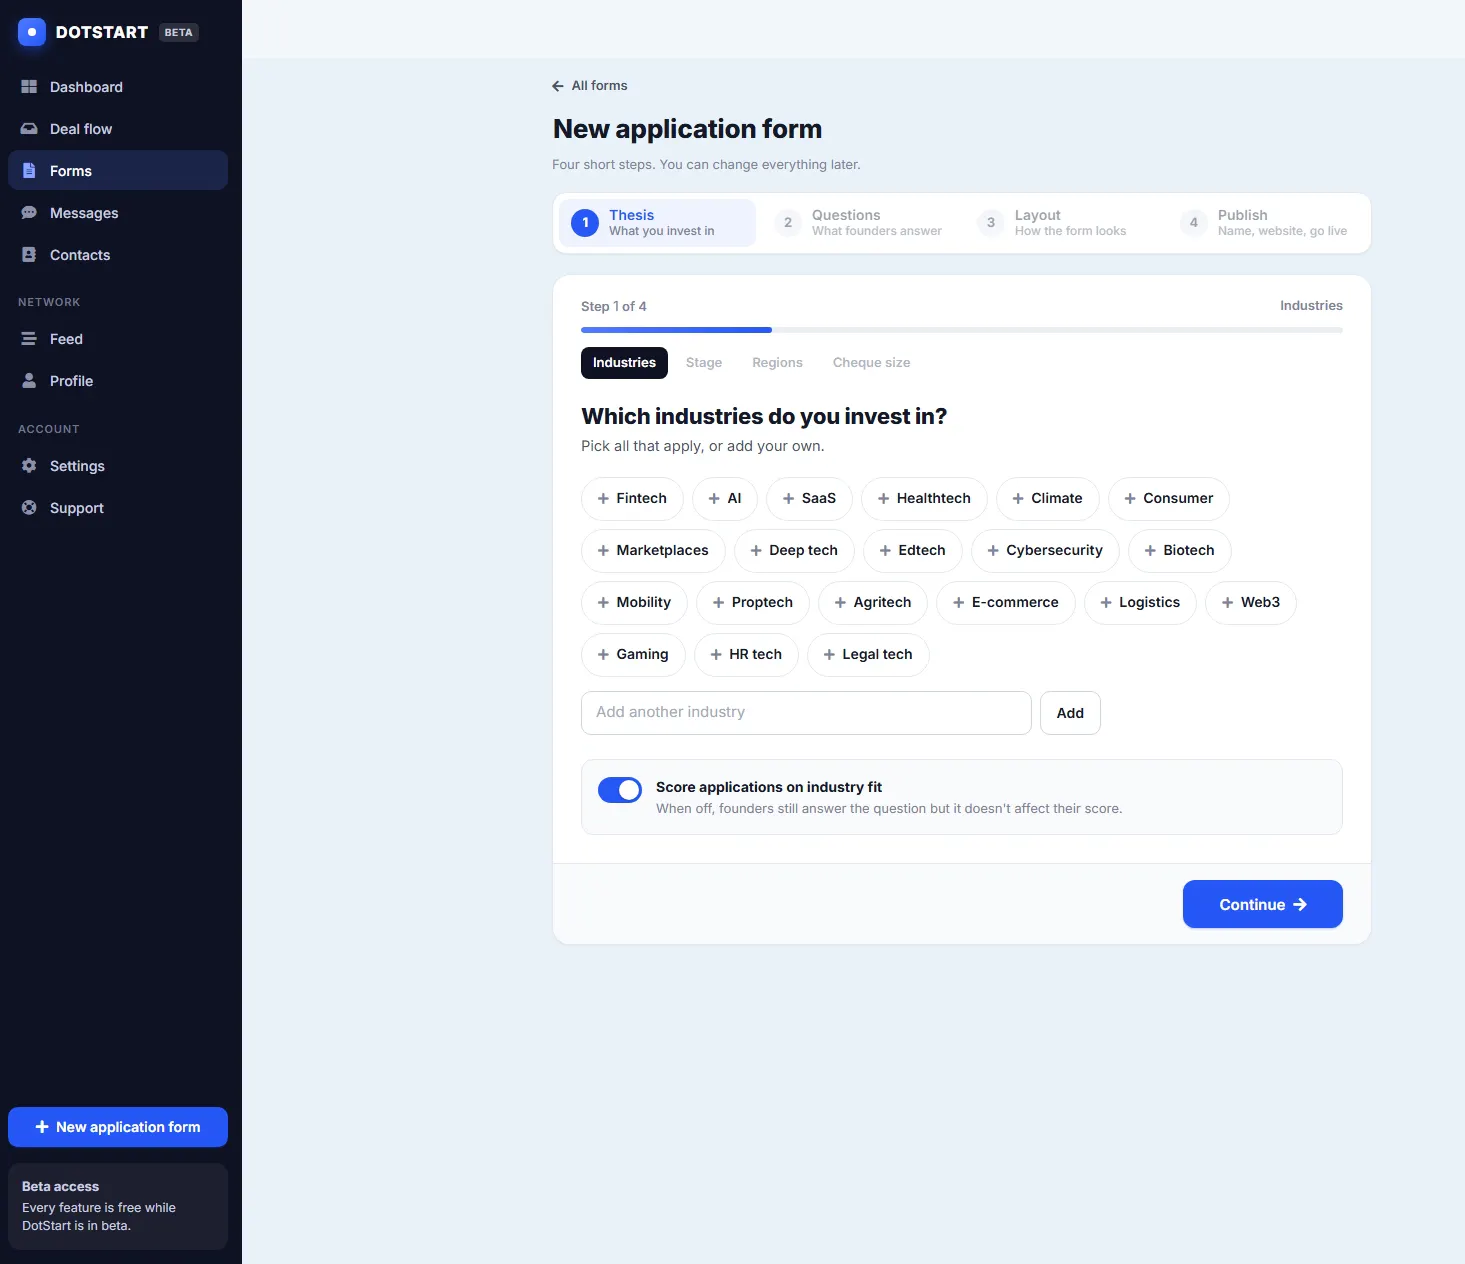
Task: Click the Profile person icon
Action: point(29,381)
